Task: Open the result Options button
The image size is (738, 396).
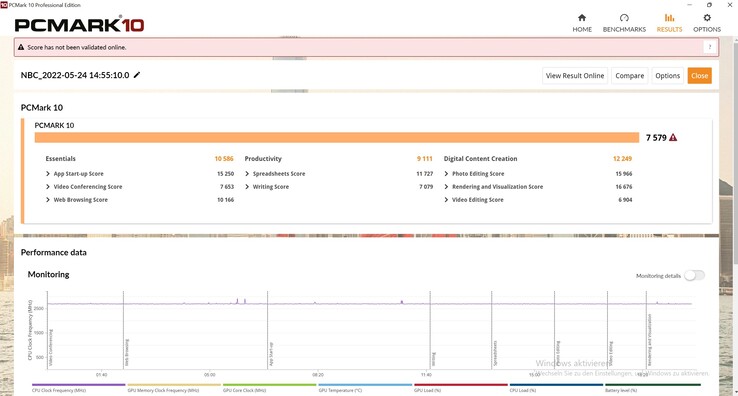Action: point(667,76)
